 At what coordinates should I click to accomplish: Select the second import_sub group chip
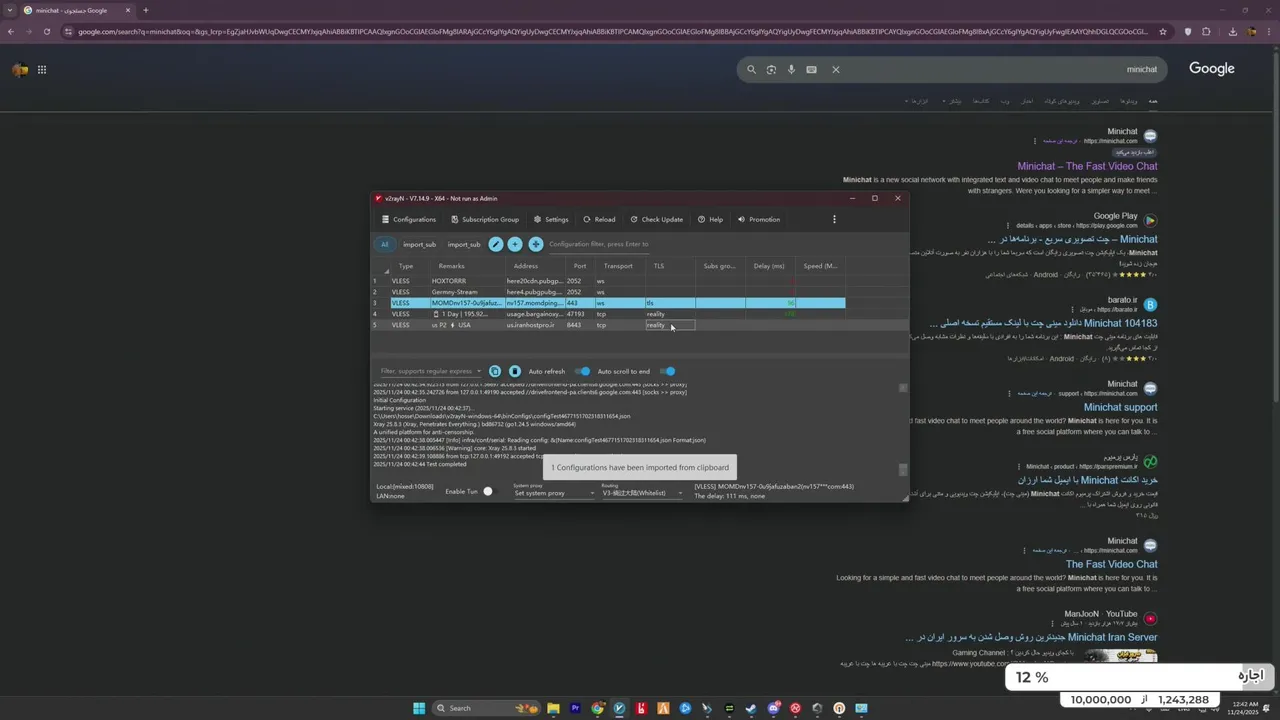click(464, 244)
